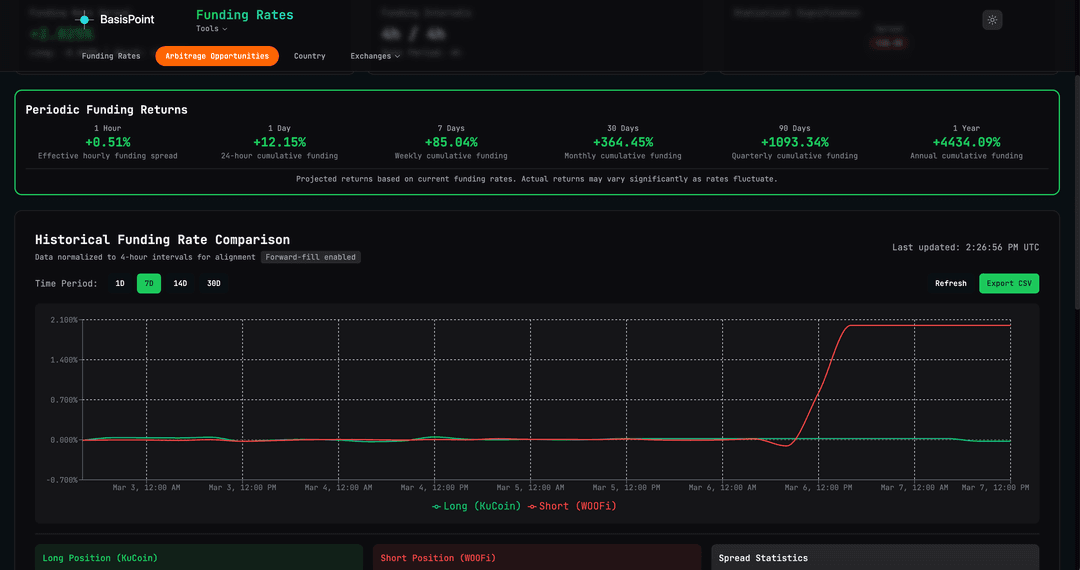Open the Tools dropdown under Funding Rates
Viewport: 1080px width, 570px height.
211,29
